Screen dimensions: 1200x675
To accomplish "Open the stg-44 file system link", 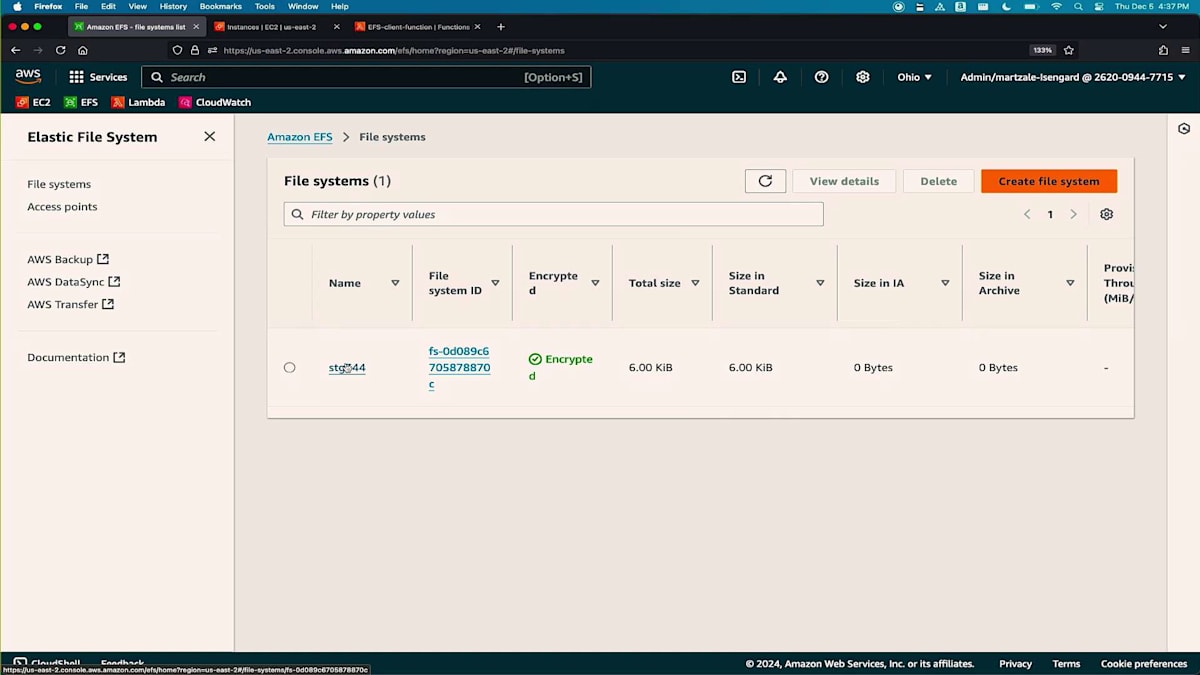I will 347,368.
